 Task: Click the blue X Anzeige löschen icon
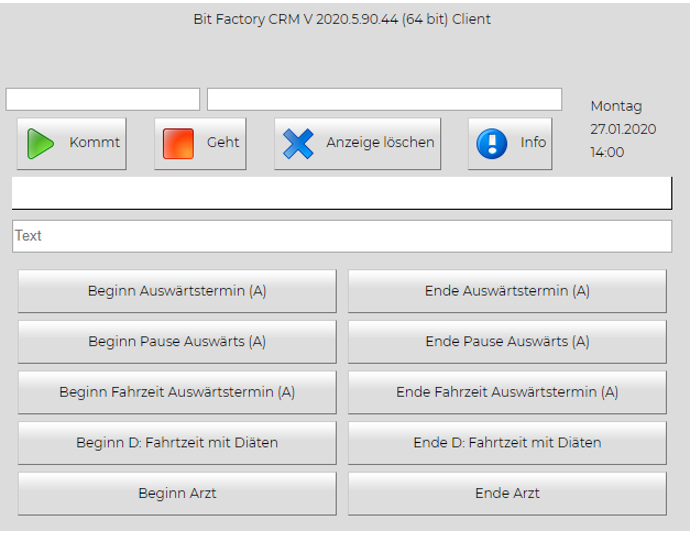[298, 143]
